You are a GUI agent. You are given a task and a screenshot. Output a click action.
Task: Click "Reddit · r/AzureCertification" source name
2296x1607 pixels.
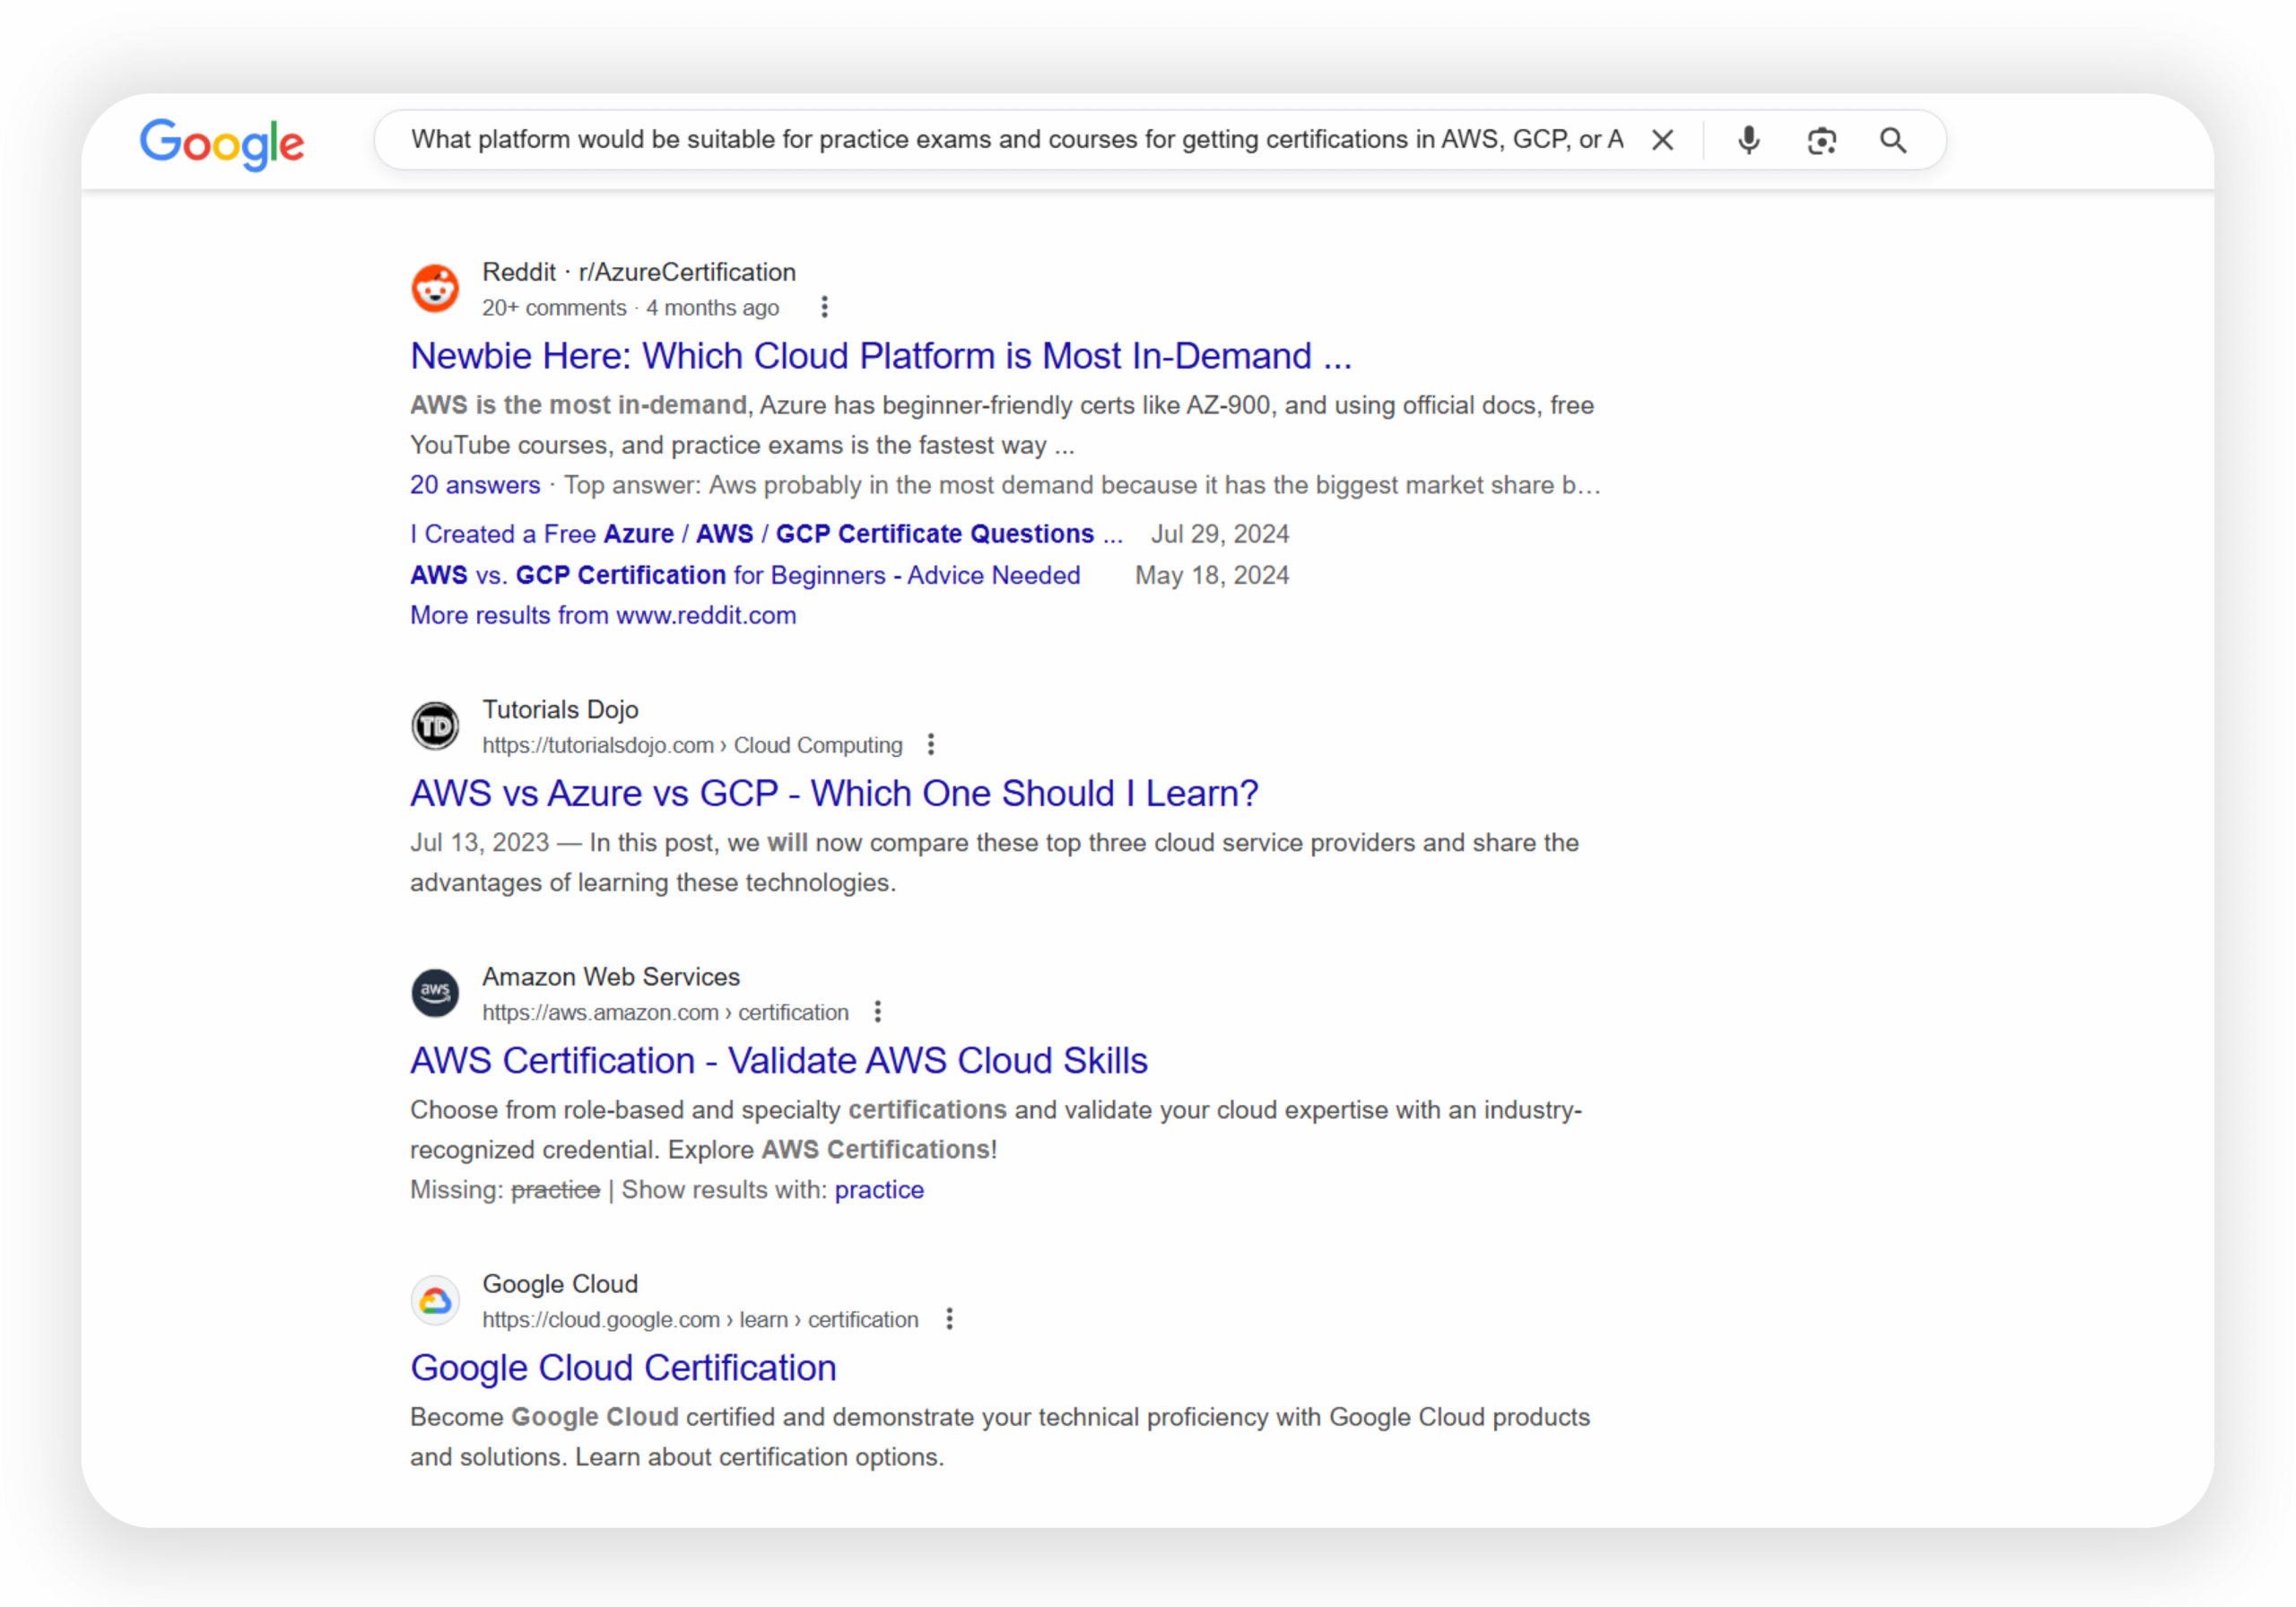coord(639,272)
